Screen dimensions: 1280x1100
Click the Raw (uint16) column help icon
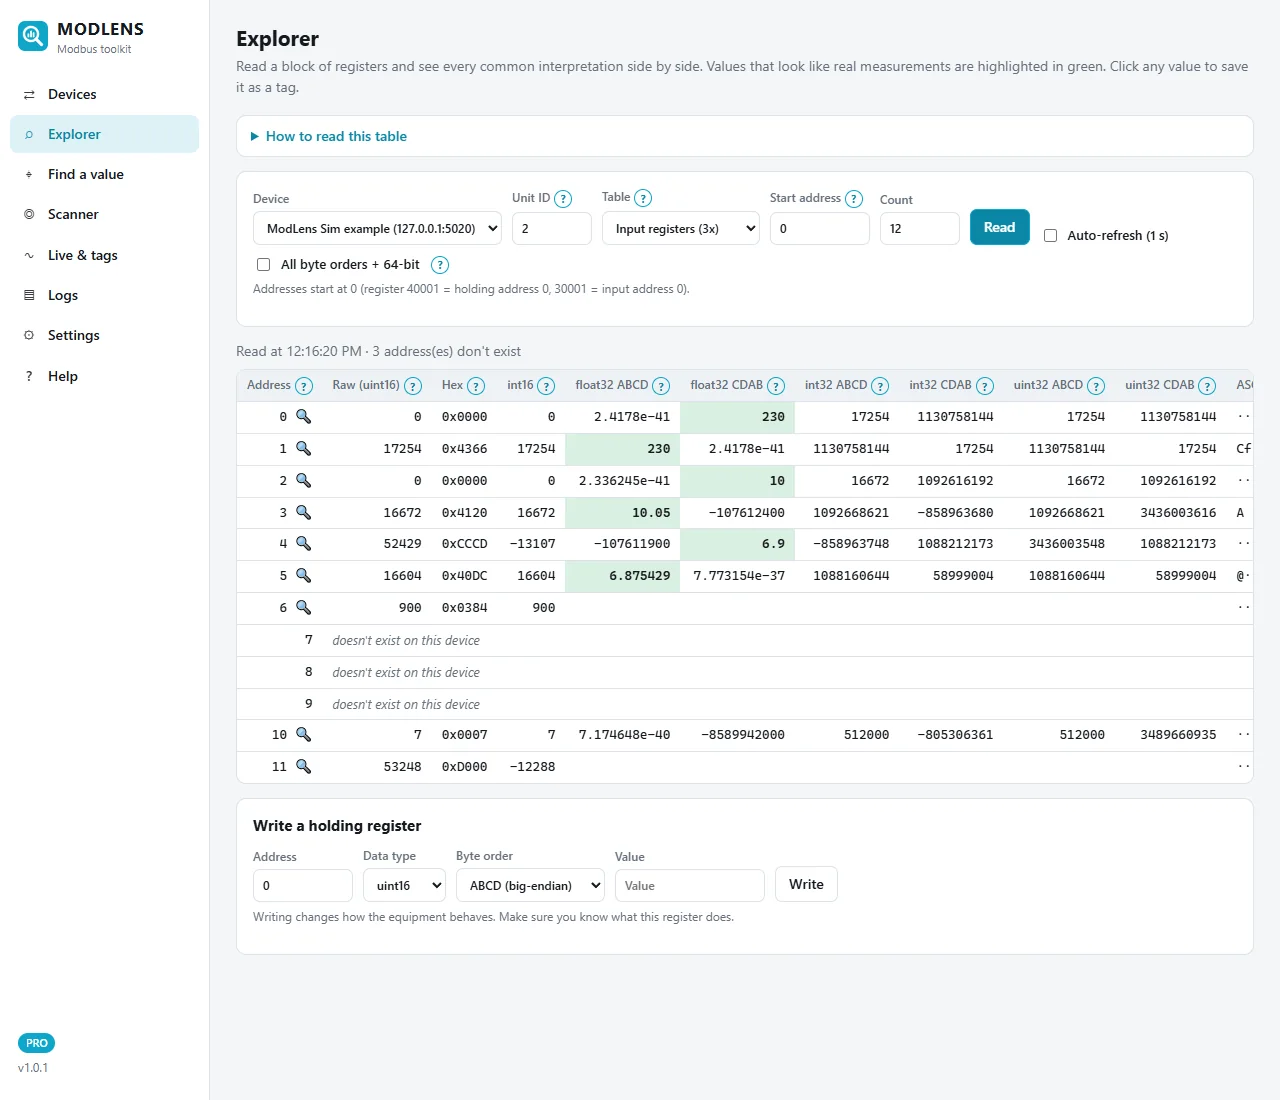pyautogui.click(x=413, y=386)
